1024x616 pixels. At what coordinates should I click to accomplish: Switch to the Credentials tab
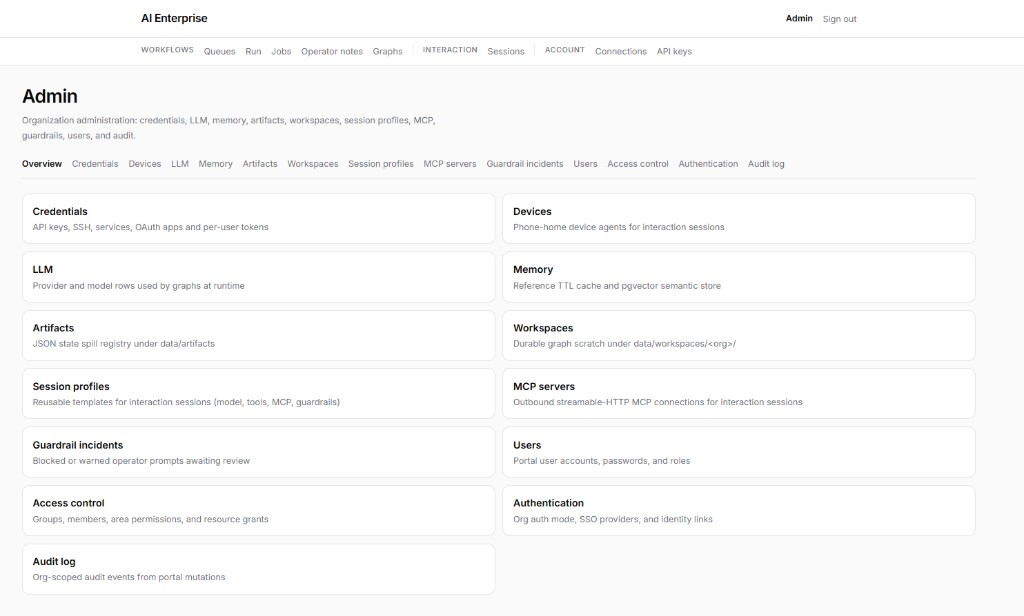[x=95, y=164]
